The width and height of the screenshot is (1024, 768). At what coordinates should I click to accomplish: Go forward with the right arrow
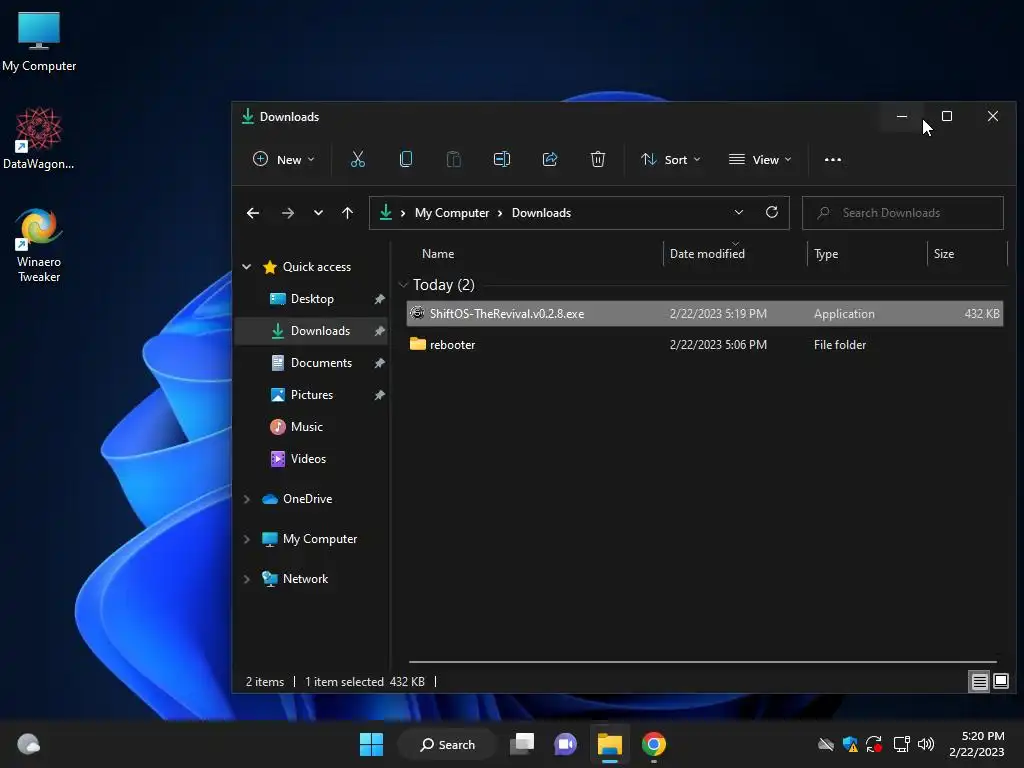pyautogui.click(x=287, y=213)
